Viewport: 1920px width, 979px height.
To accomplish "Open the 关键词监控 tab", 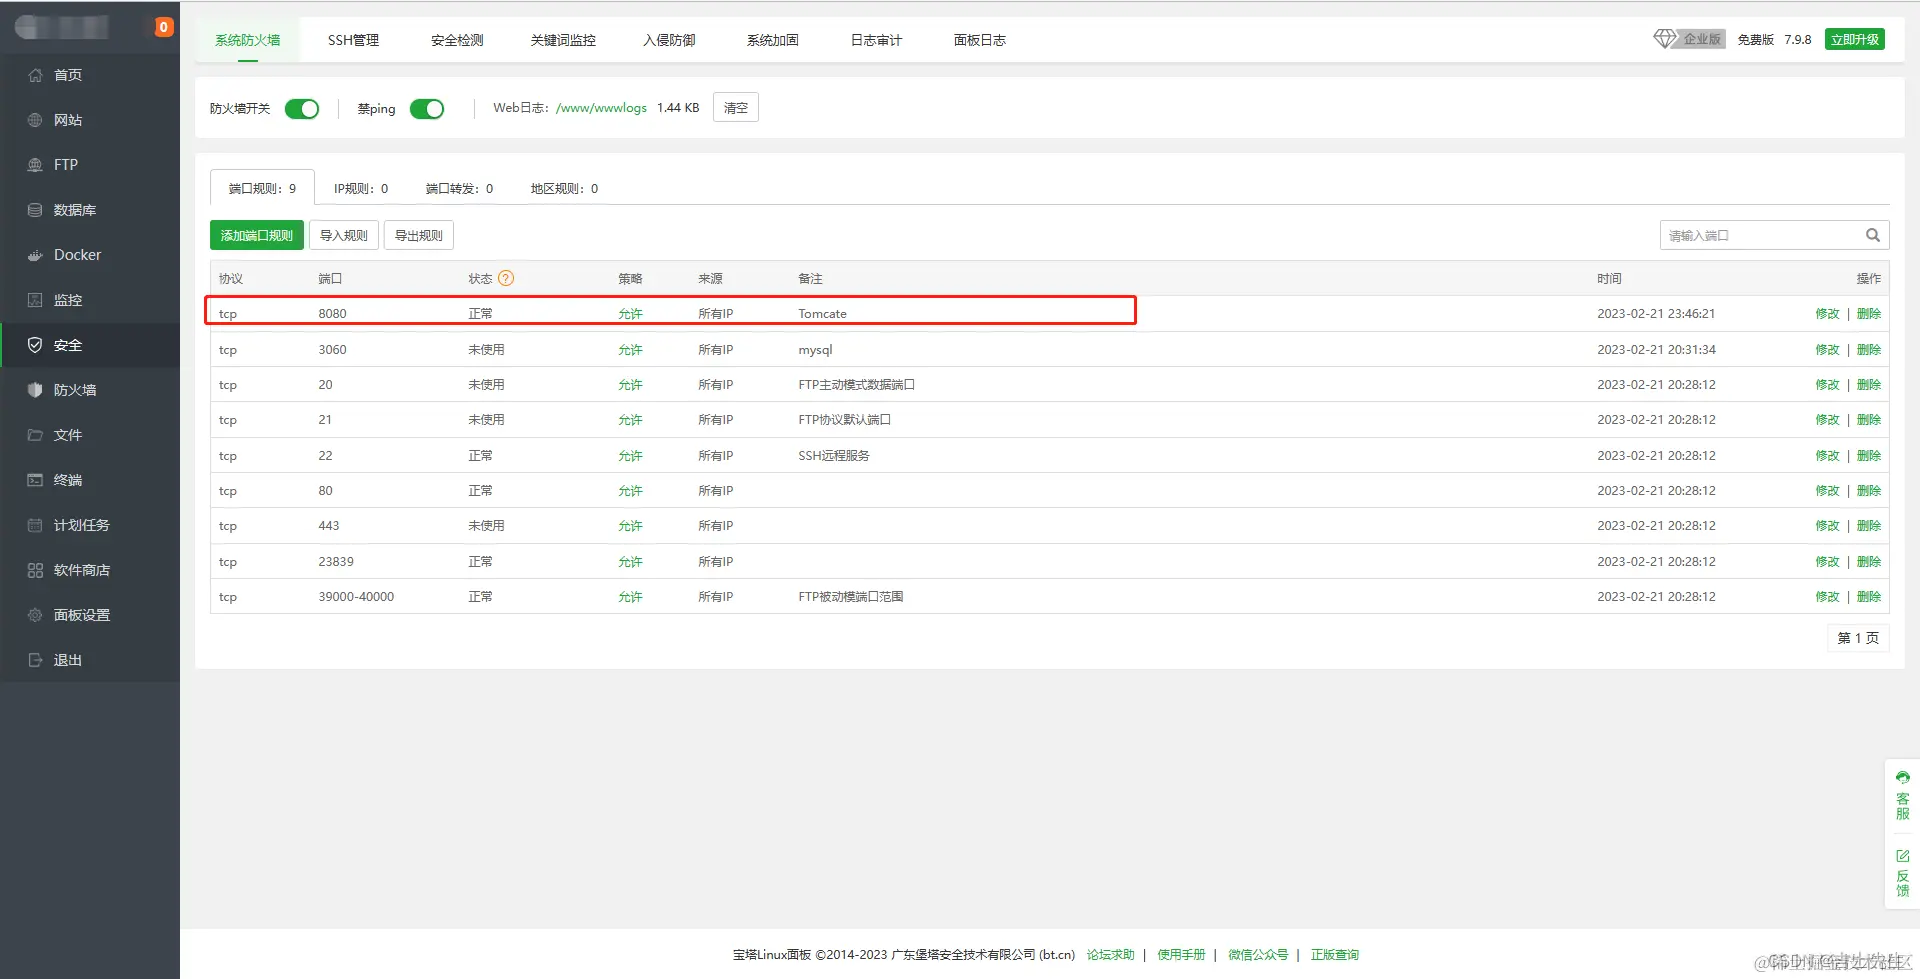I will coord(563,40).
